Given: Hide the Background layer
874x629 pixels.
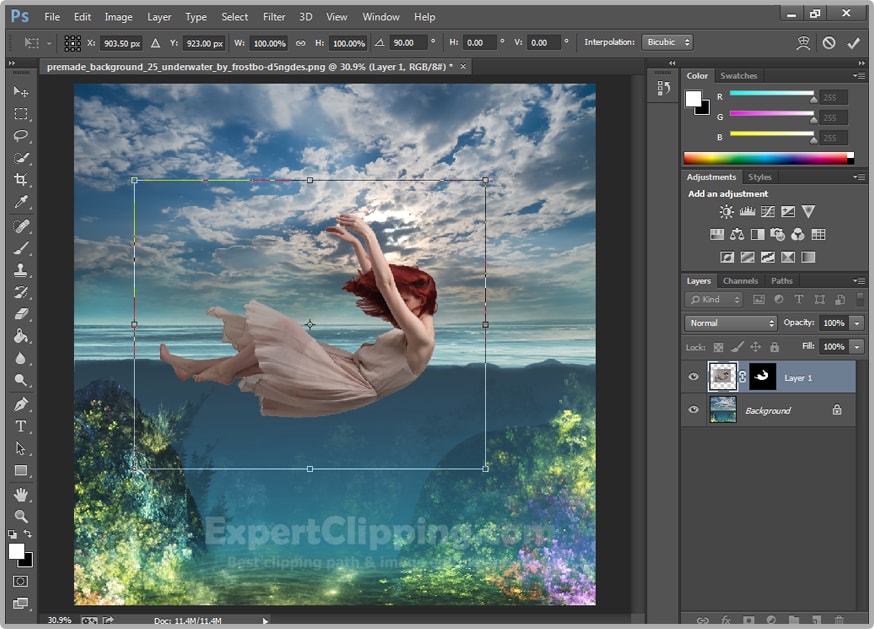Looking at the screenshot, I should pyautogui.click(x=693, y=410).
